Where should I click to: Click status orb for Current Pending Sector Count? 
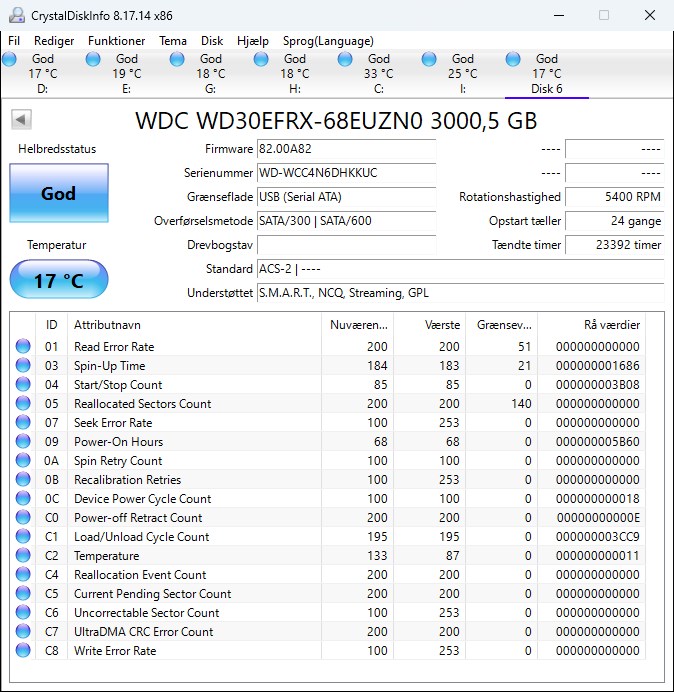(23, 593)
